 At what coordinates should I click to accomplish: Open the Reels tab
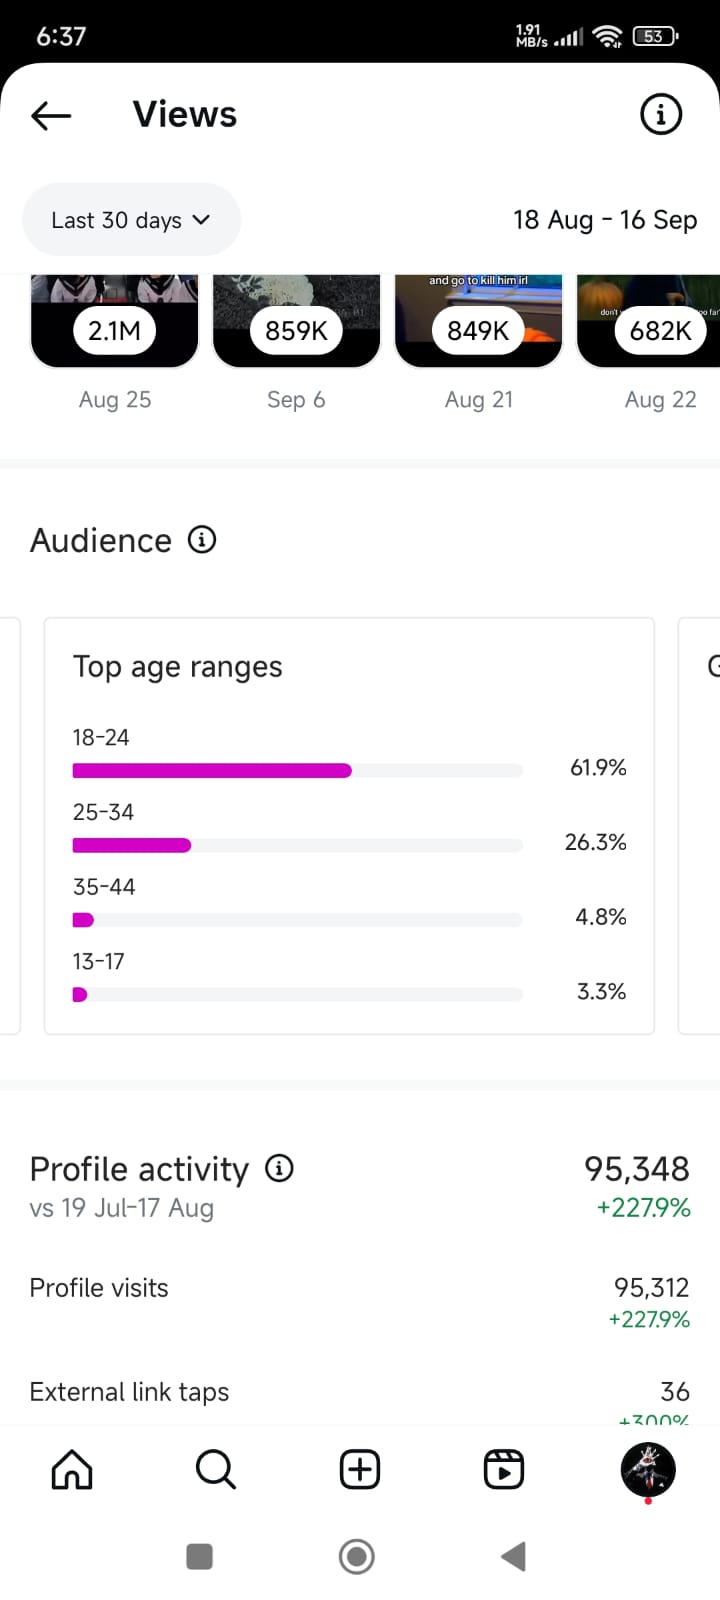pos(504,1470)
